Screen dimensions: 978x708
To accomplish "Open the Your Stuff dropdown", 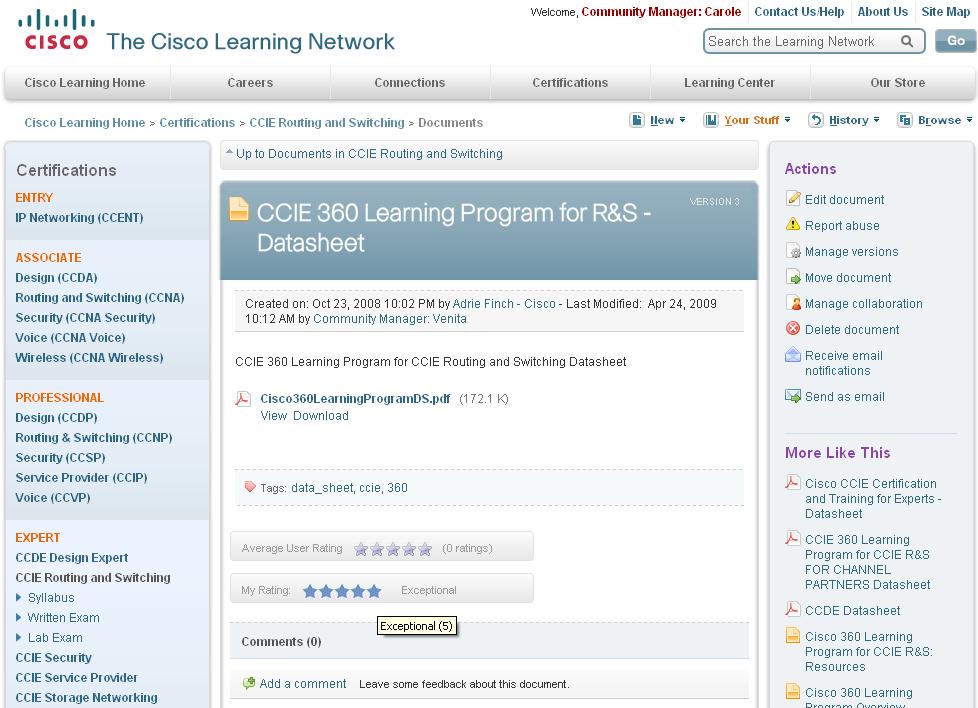I will click(x=747, y=120).
